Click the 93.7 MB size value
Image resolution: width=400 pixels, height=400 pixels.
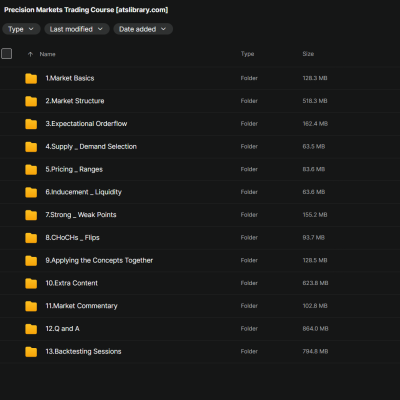314,238
